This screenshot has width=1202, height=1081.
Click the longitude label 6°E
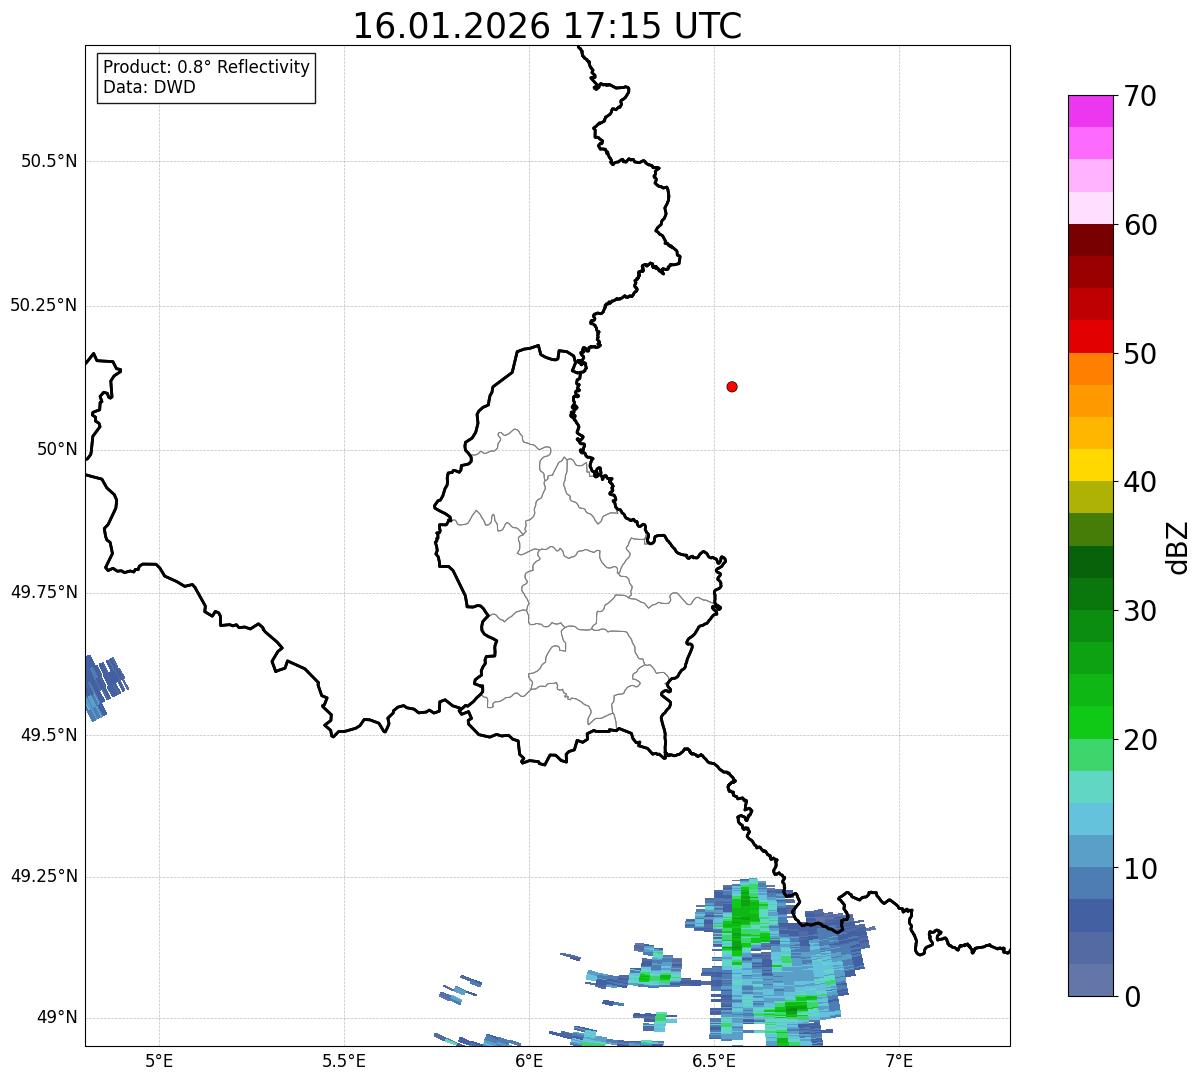pos(529,1060)
